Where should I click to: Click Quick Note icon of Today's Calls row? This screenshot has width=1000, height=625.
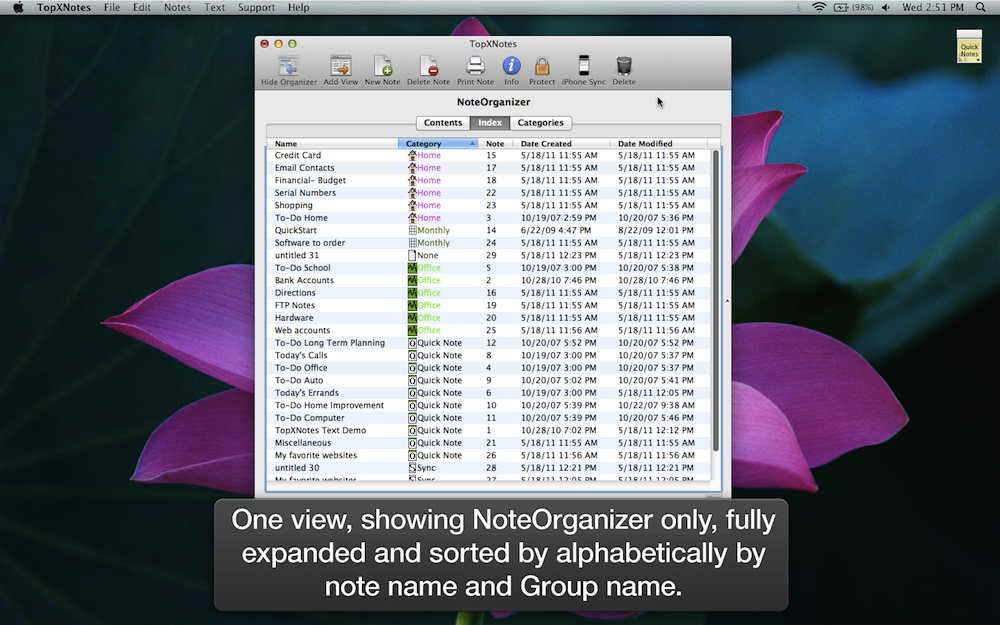point(412,355)
